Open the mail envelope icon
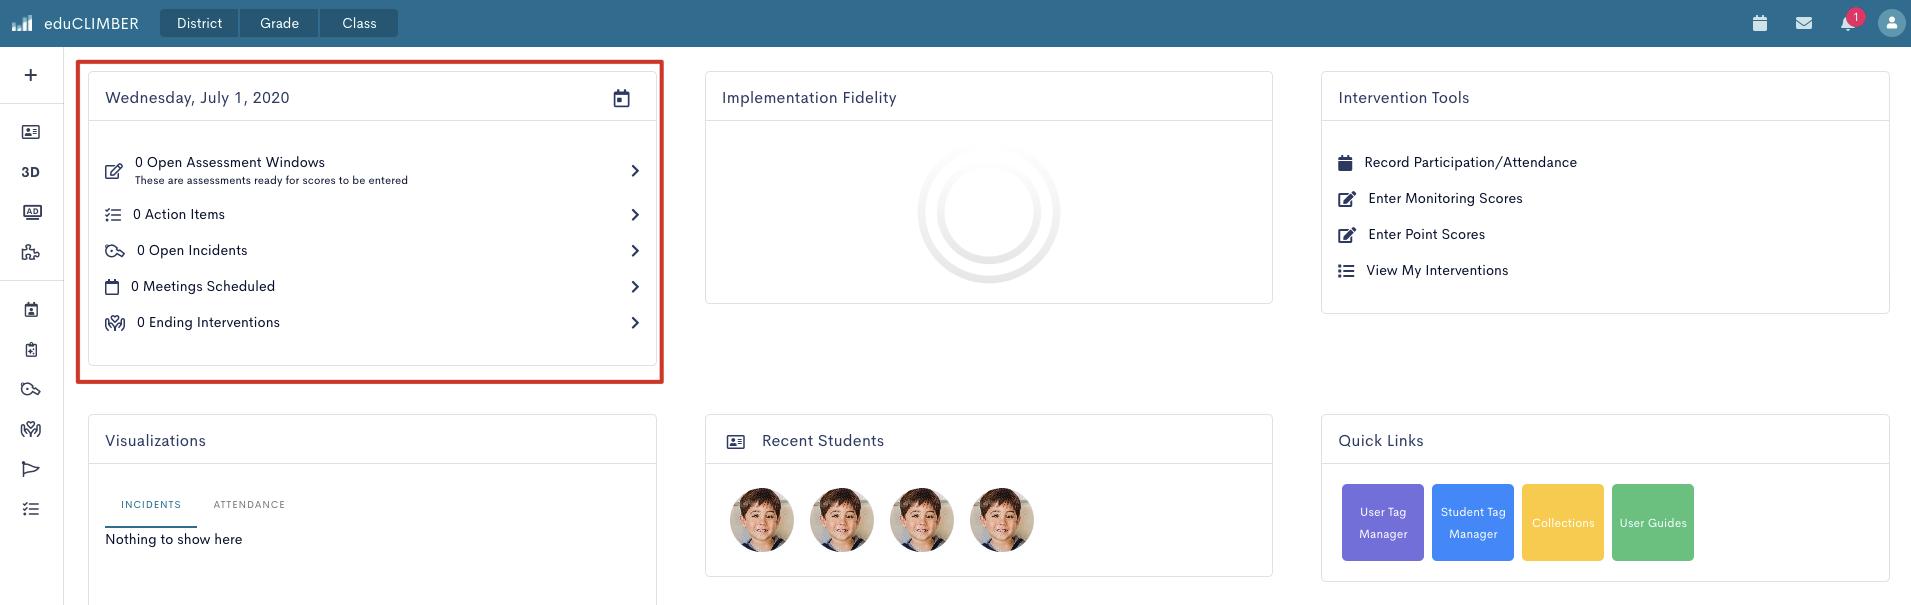The height and width of the screenshot is (605, 1911). [1804, 23]
